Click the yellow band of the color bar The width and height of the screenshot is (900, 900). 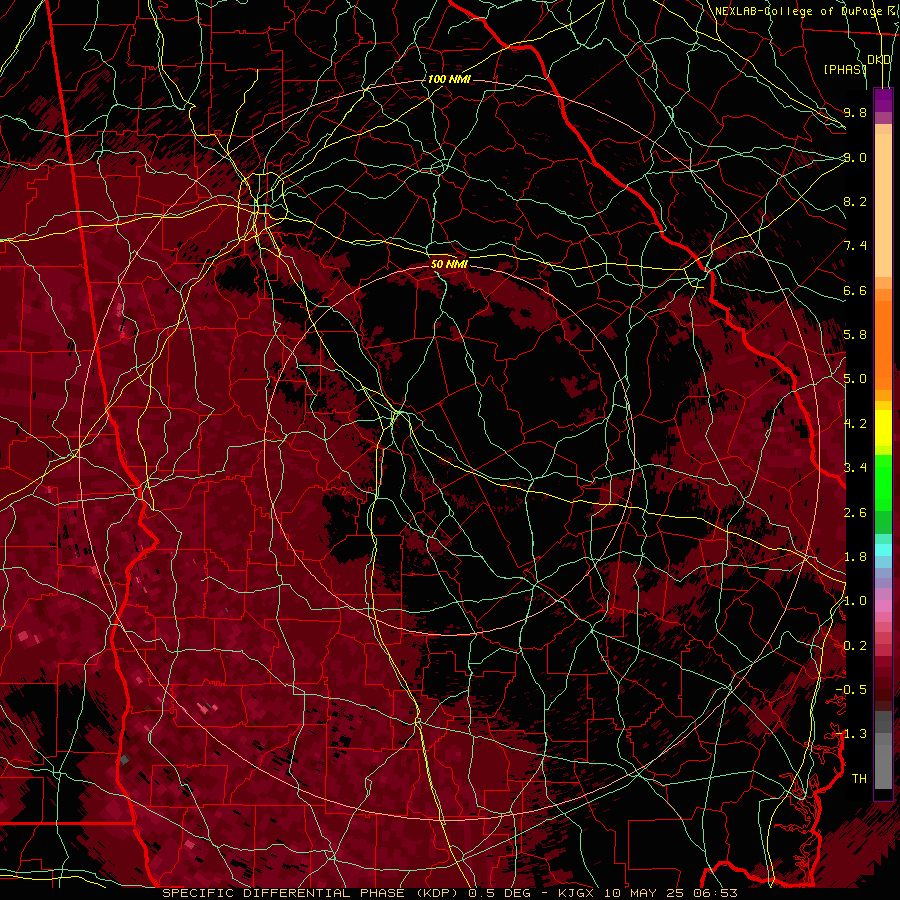[883, 428]
